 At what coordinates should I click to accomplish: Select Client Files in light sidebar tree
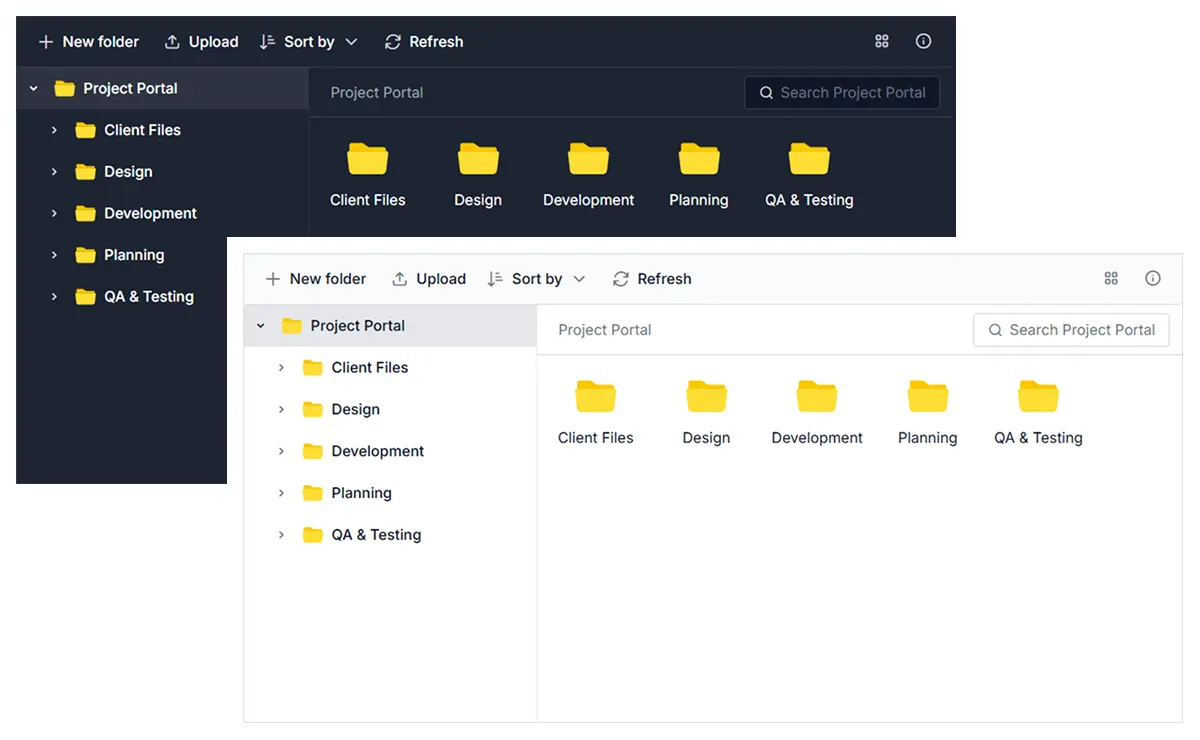355,368
